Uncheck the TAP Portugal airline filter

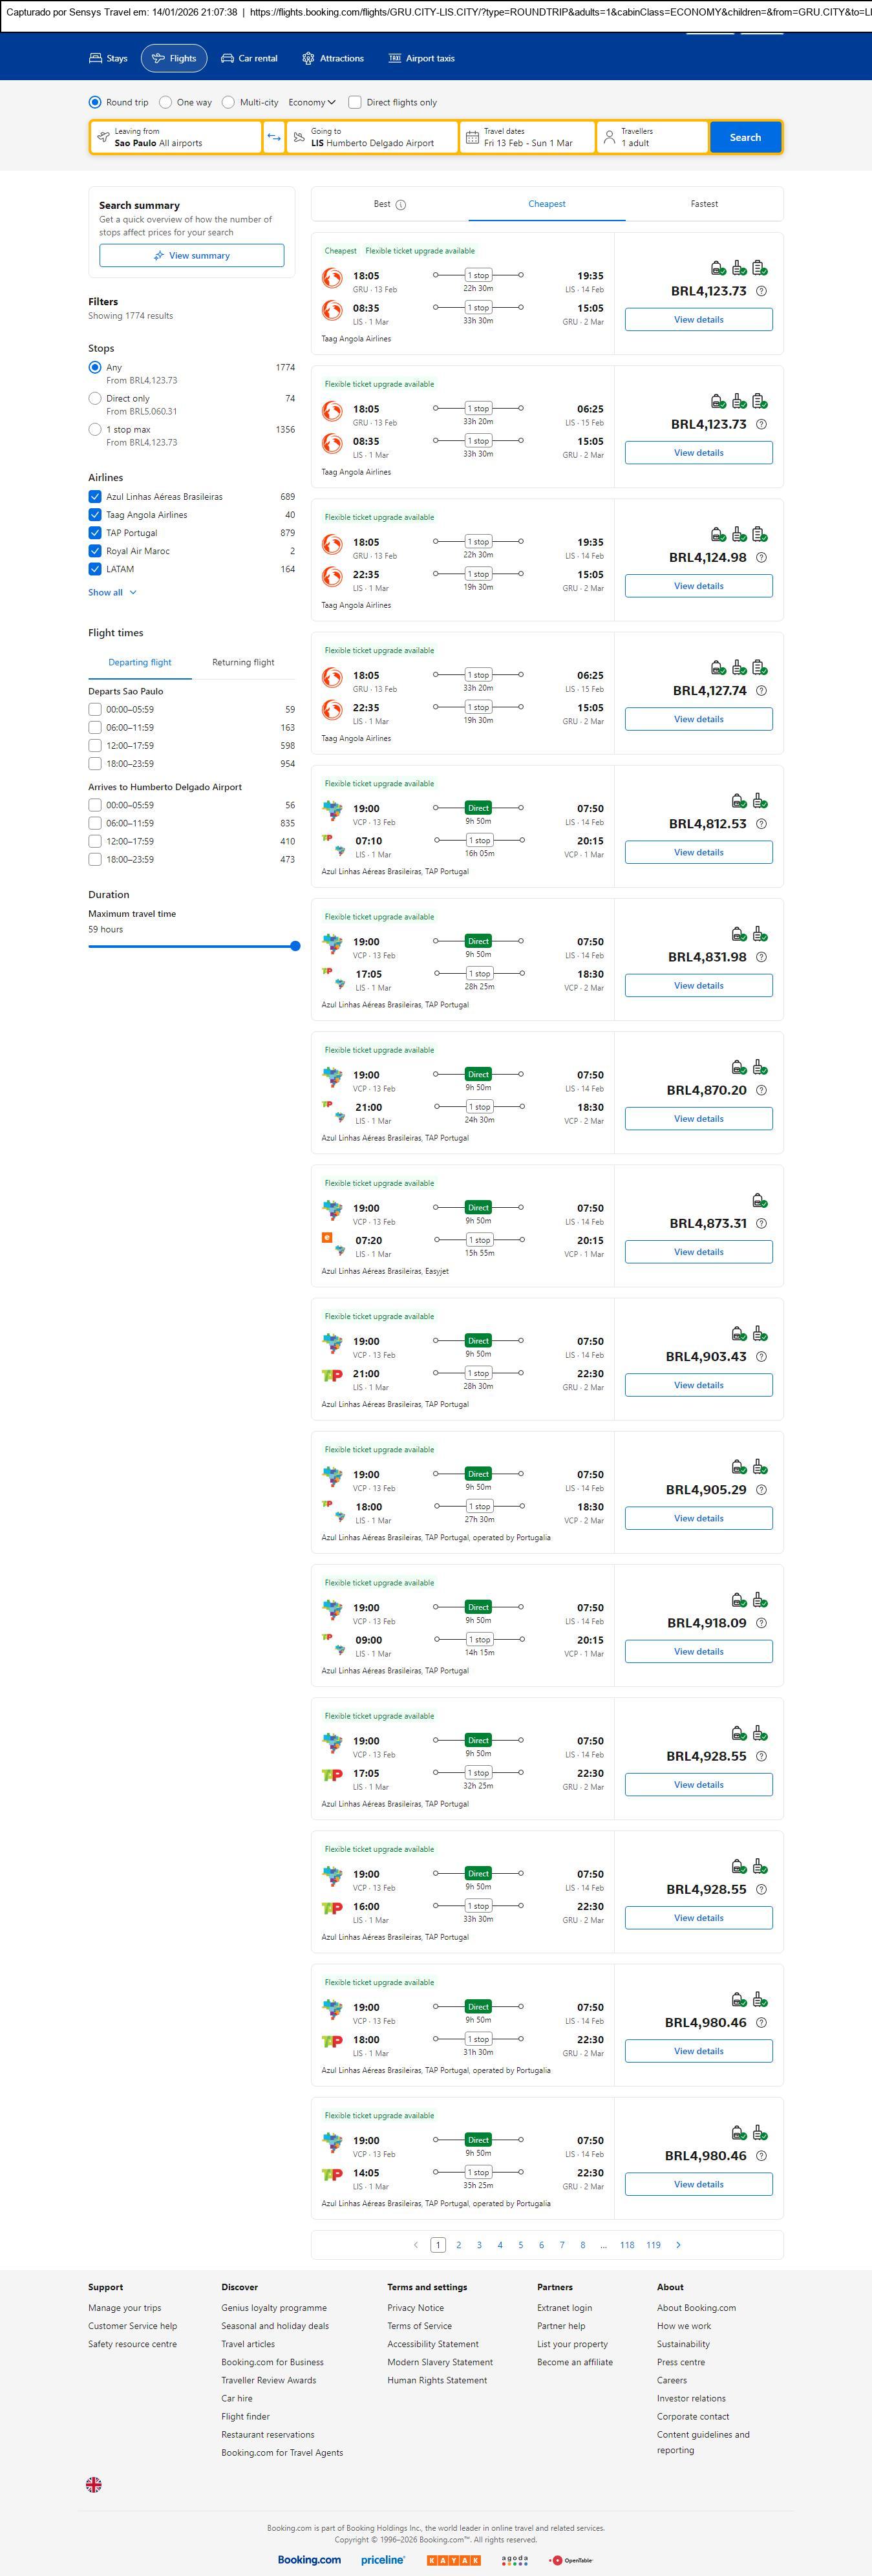coord(95,533)
